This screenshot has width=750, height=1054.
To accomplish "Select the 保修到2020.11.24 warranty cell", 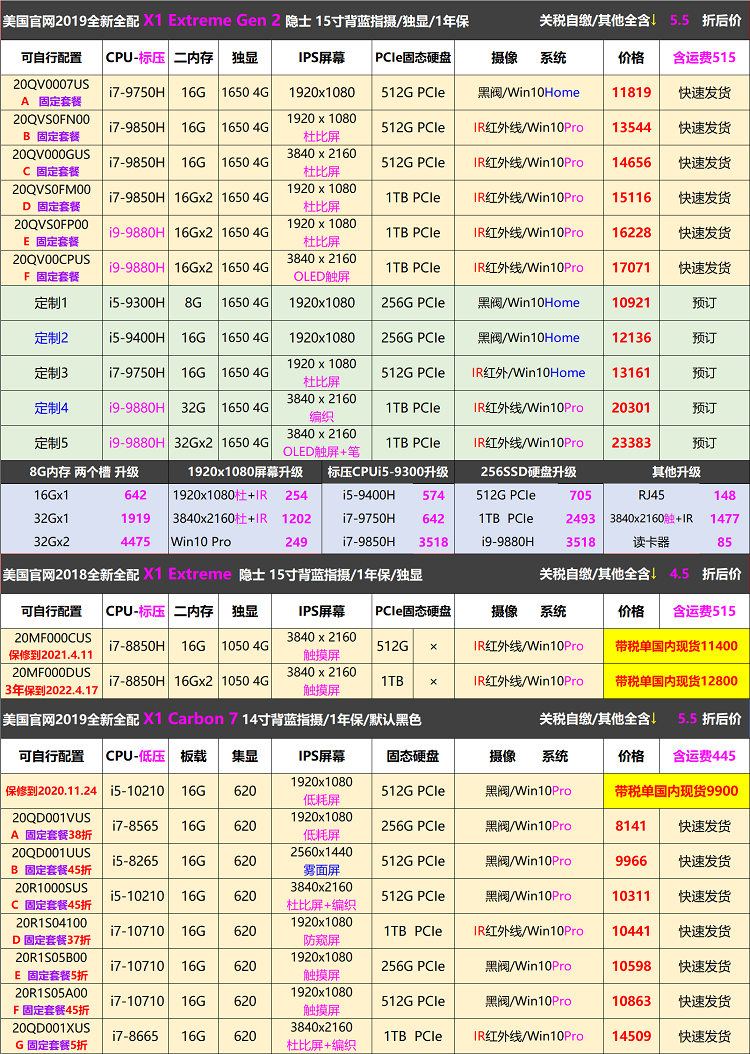I will (x=52, y=791).
